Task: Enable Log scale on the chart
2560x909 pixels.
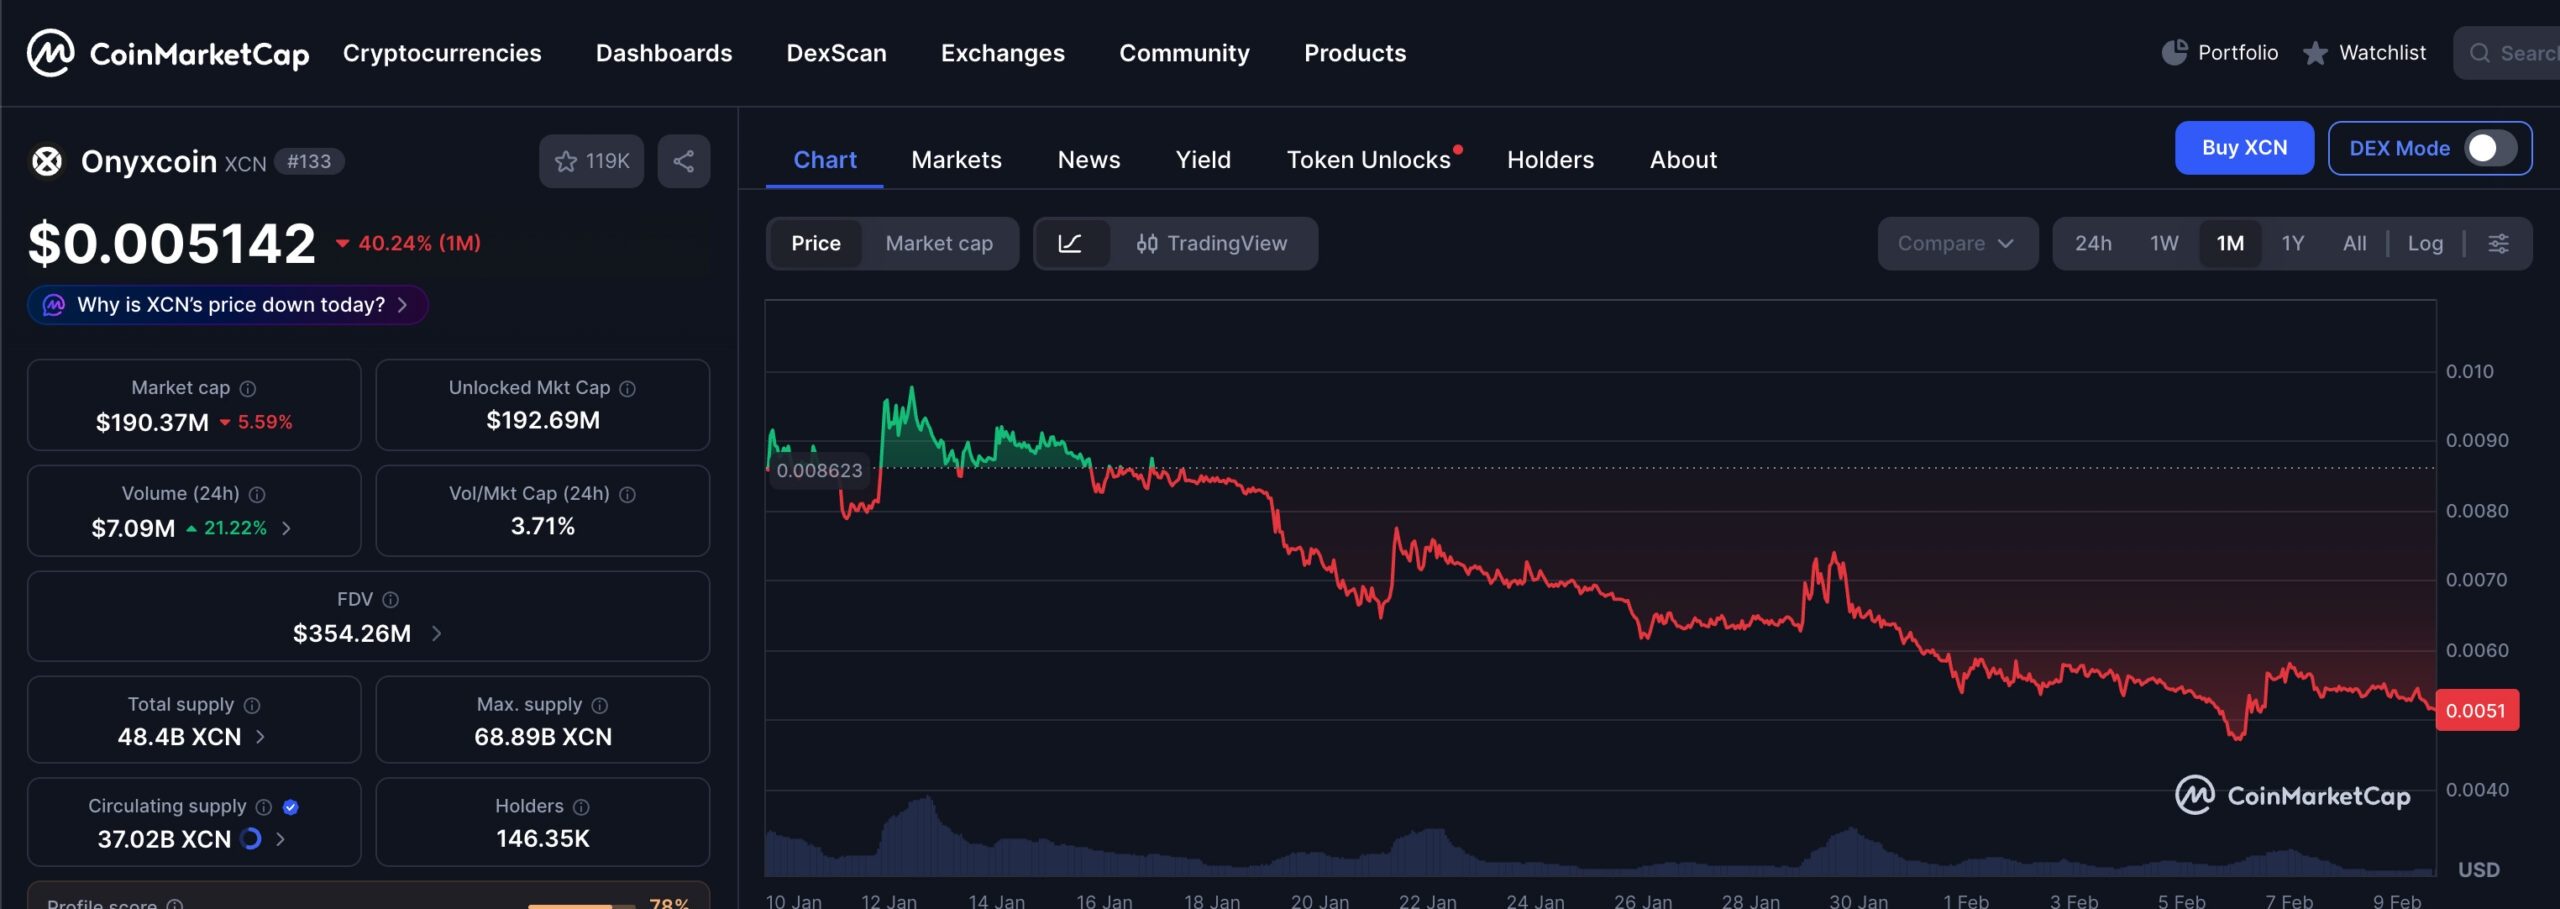Action: click(x=2425, y=243)
